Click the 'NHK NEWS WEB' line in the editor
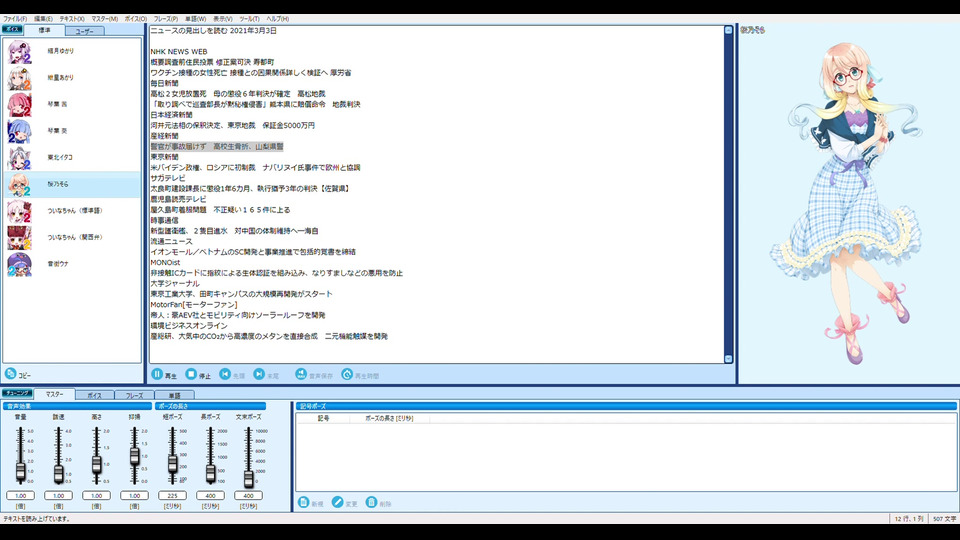The width and height of the screenshot is (960, 540). (179, 51)
